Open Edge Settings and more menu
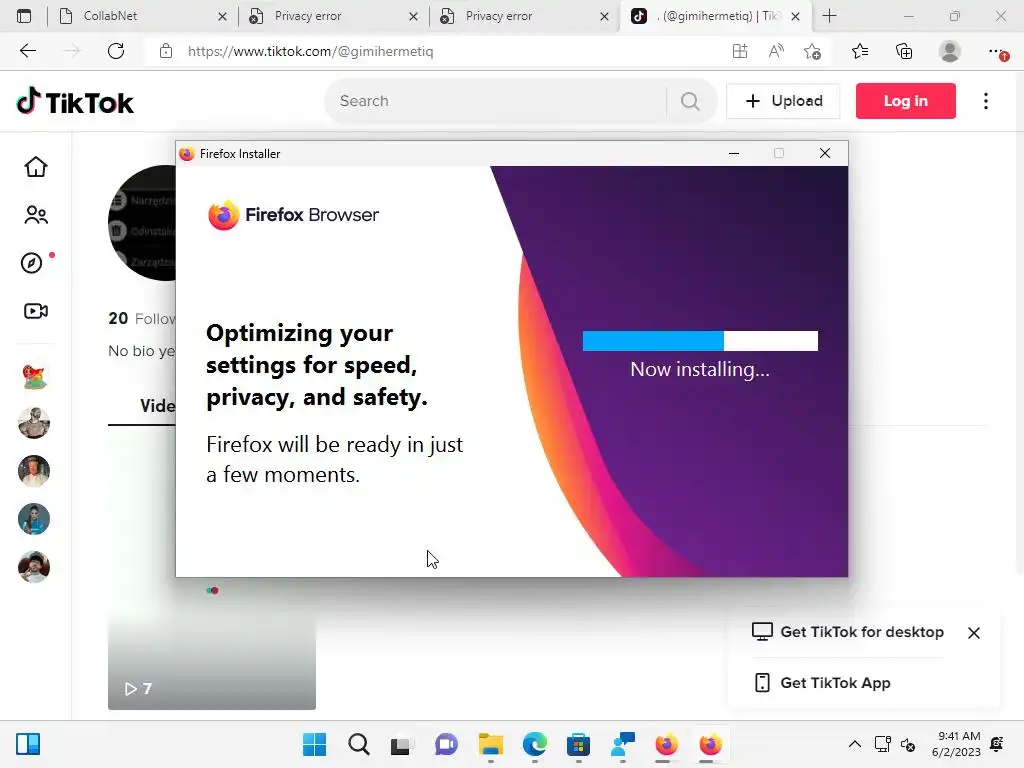The height and width of the screenshot is (768, 1024). 997,51
